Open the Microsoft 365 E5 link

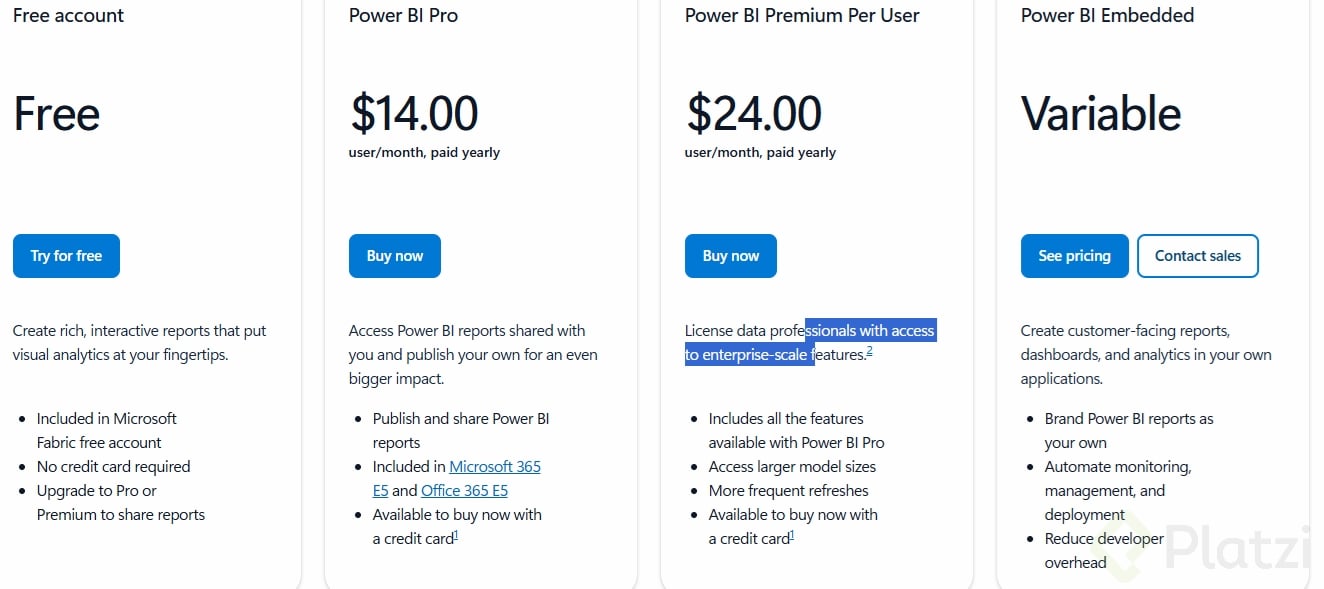pos(495,466)
